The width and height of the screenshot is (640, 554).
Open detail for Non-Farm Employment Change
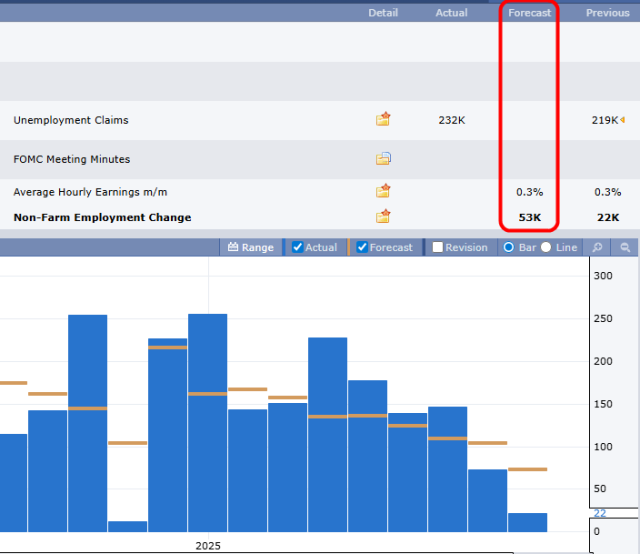coord(383,216)
